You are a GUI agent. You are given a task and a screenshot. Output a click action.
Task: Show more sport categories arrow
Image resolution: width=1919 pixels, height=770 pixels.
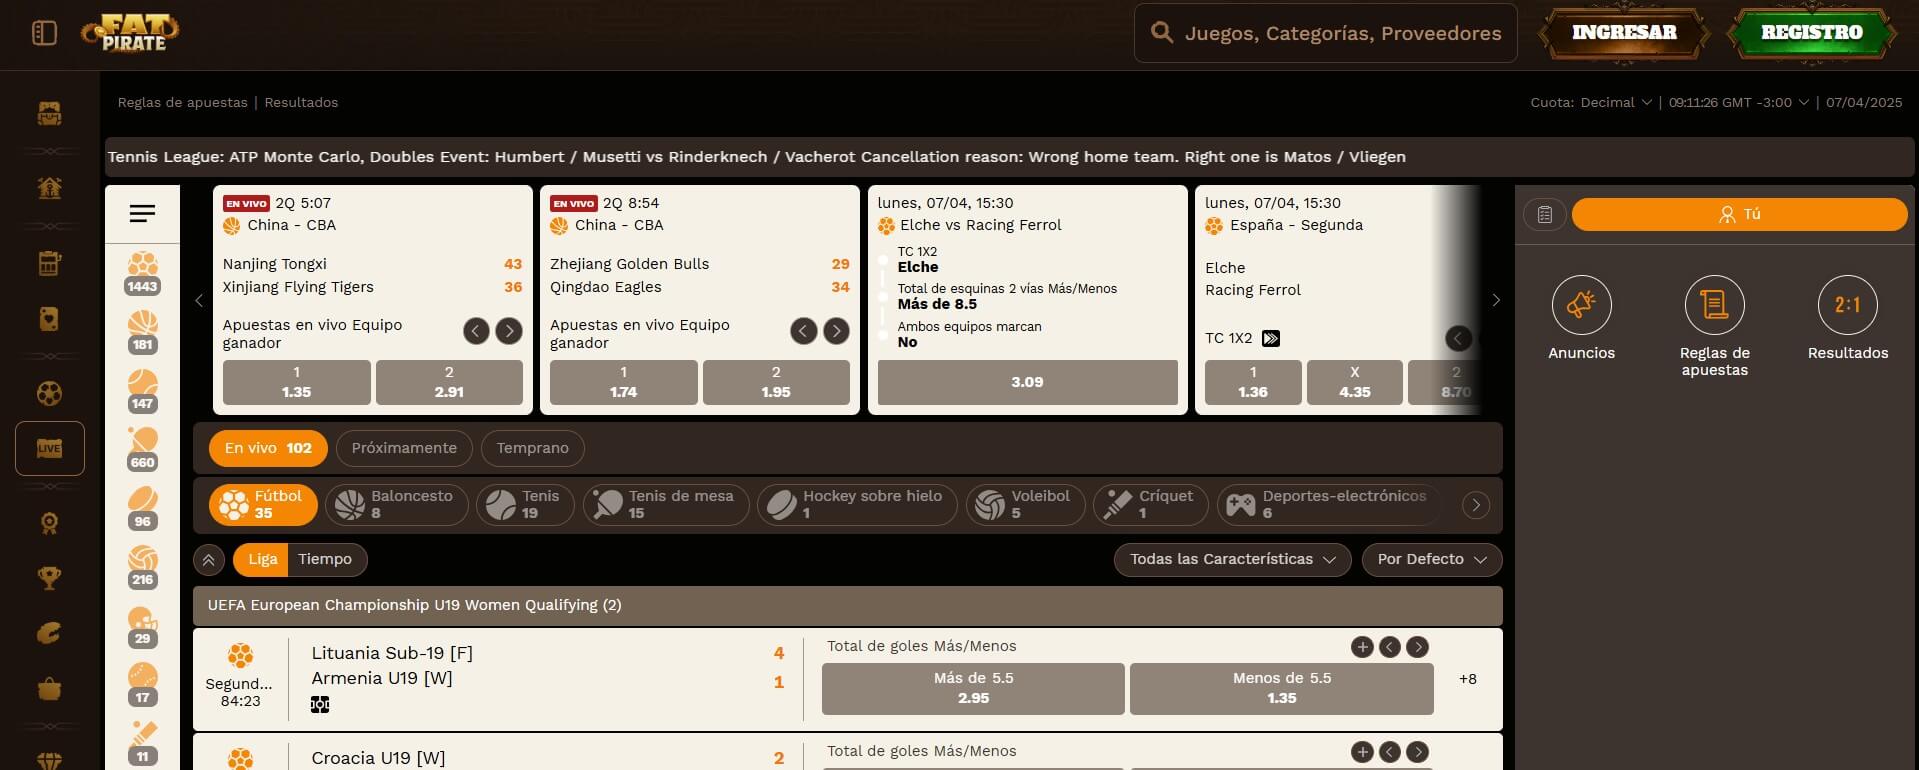click(1475, 505)
